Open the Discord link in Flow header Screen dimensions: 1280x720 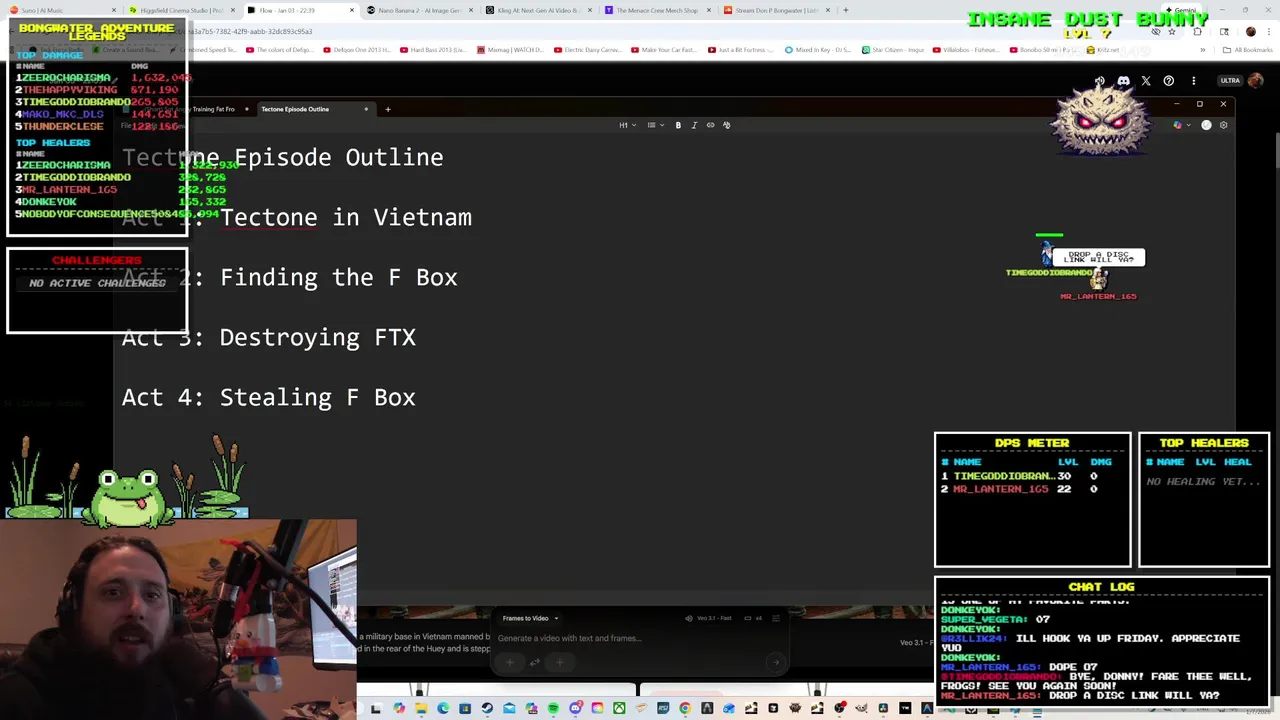coord(1124,81)
